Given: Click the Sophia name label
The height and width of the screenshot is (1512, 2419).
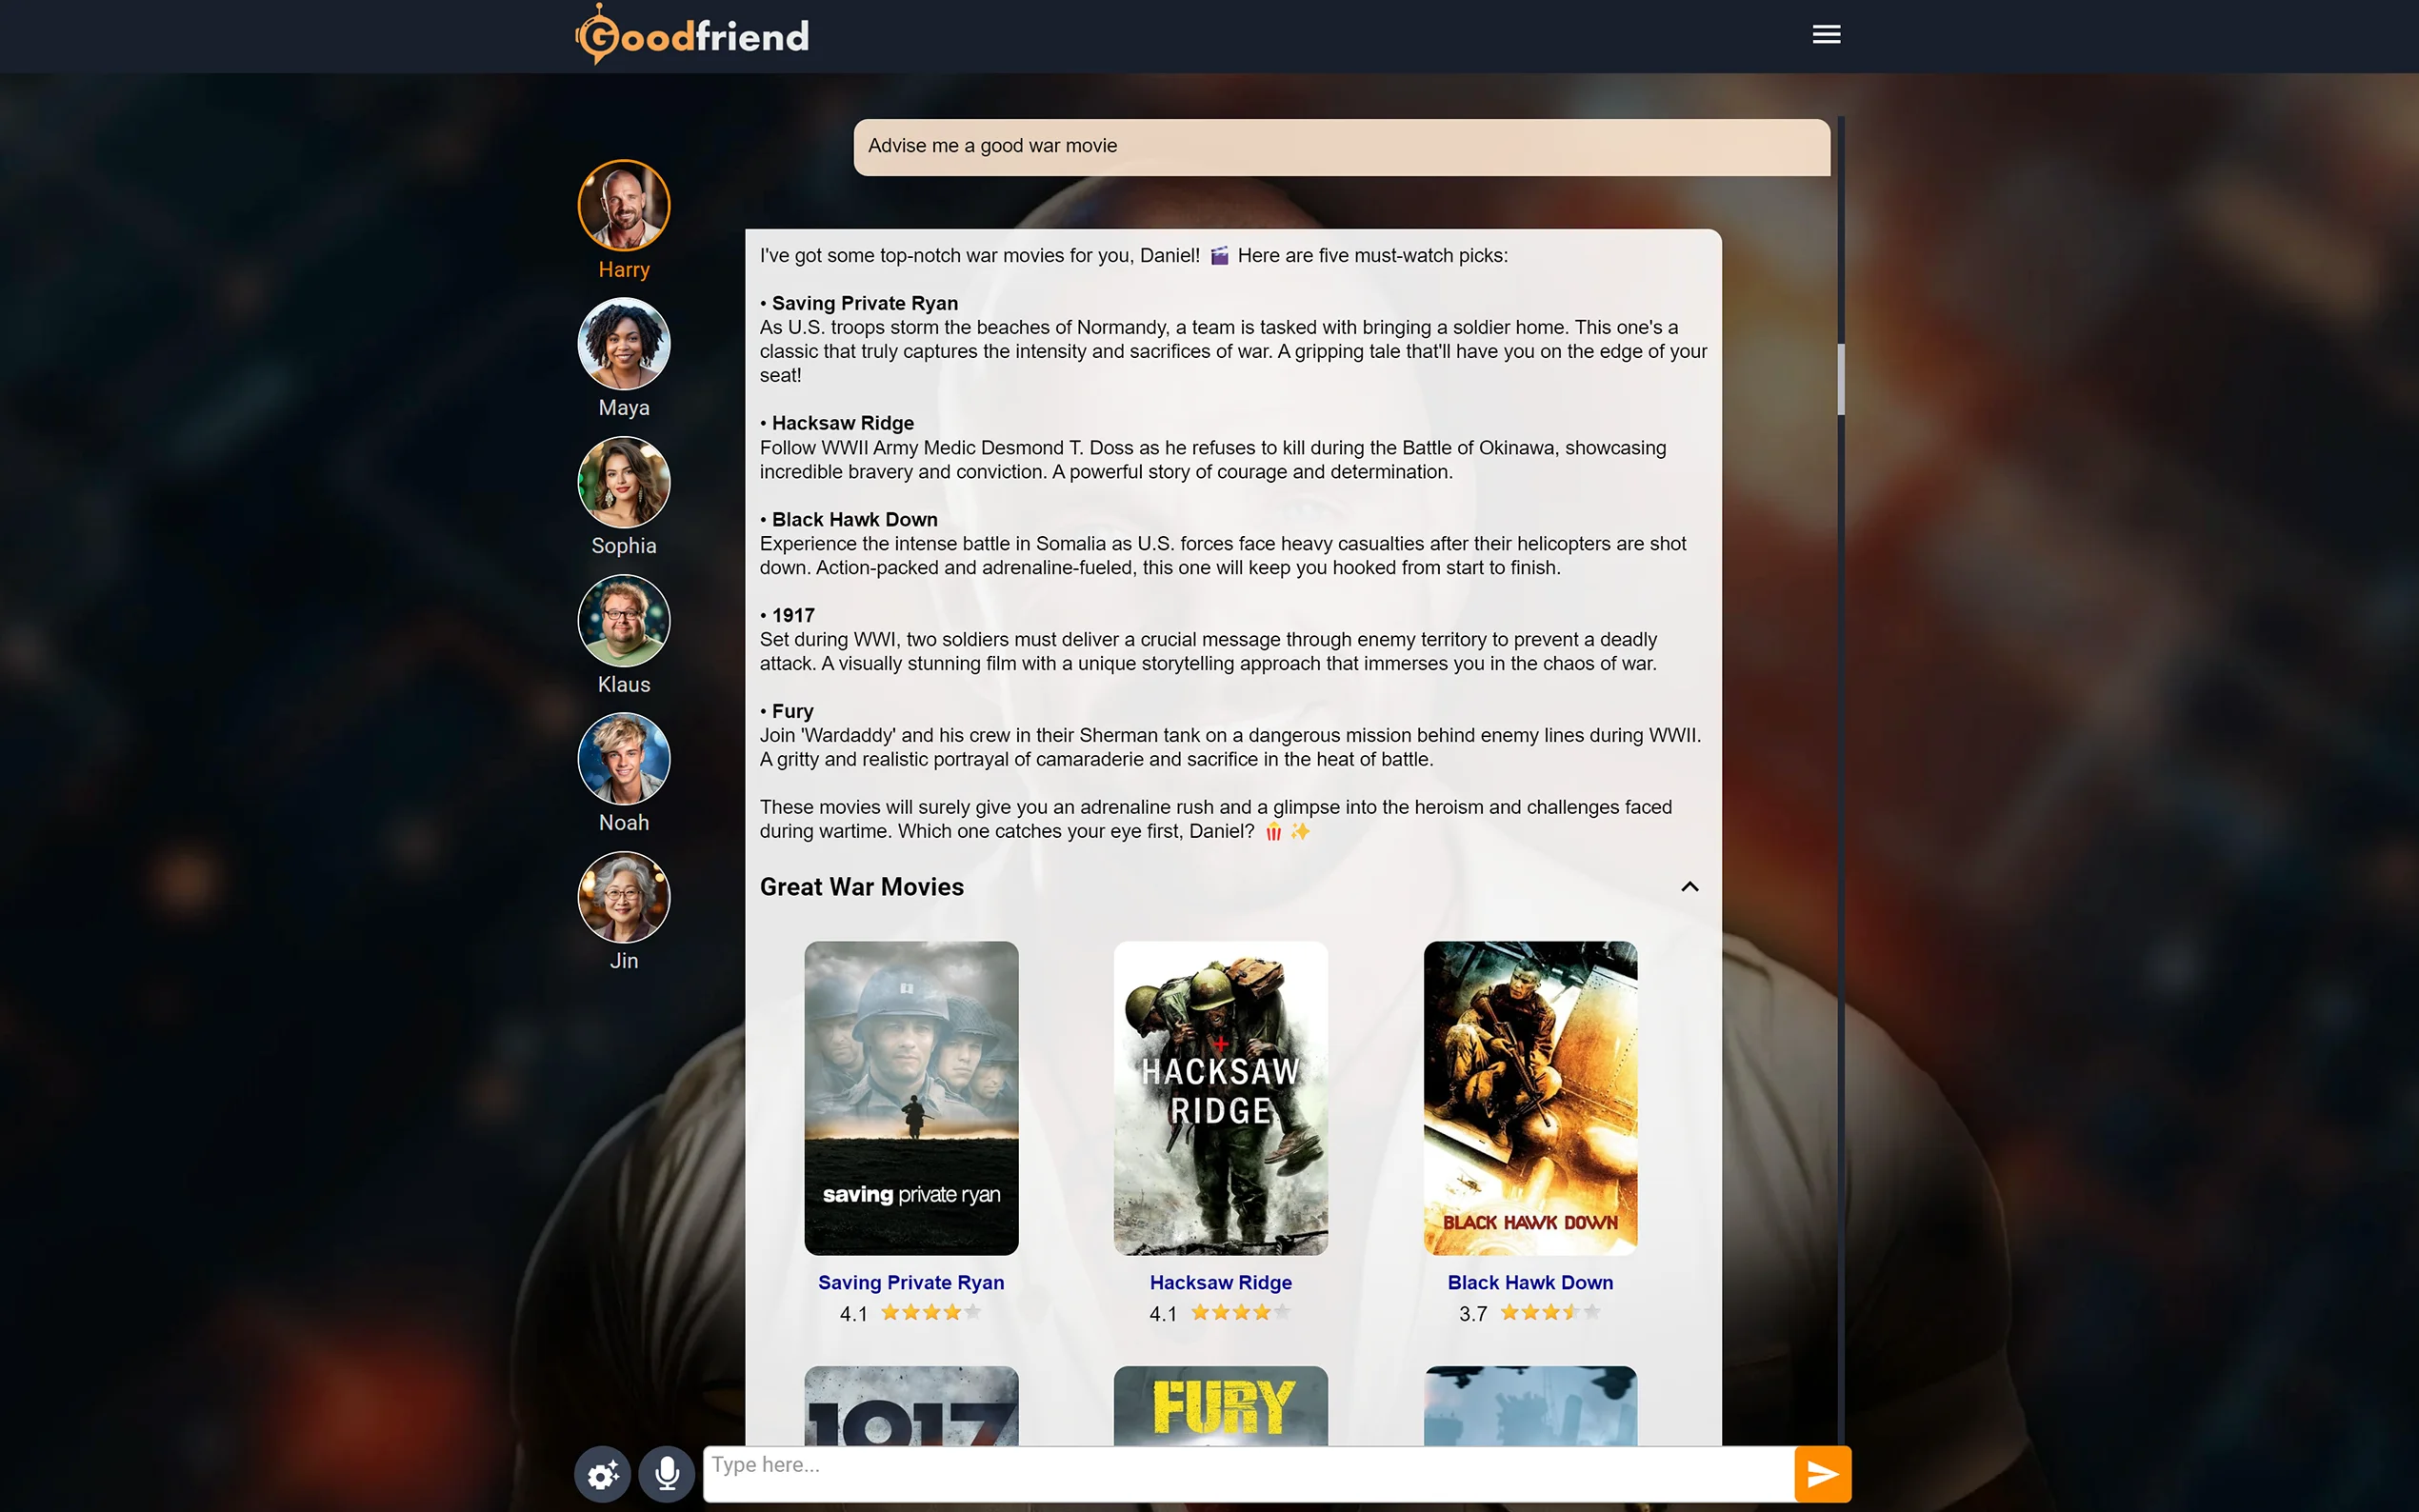Looking at the screenshot, I should (x=624, y=546).
